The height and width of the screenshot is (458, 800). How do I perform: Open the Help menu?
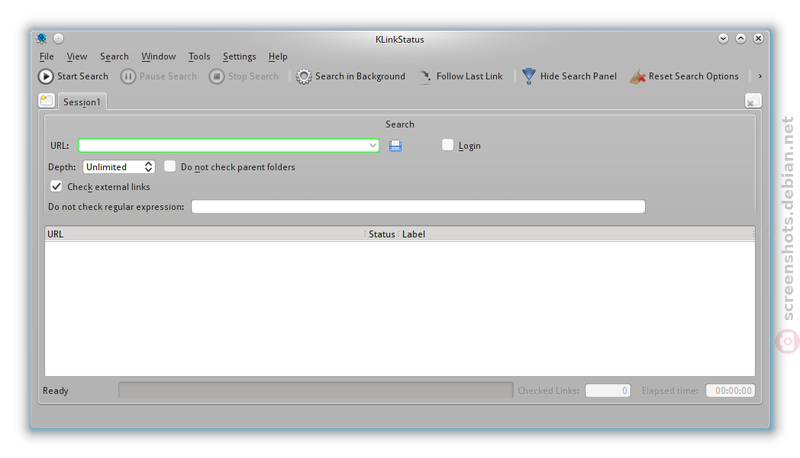coord(278,57)
